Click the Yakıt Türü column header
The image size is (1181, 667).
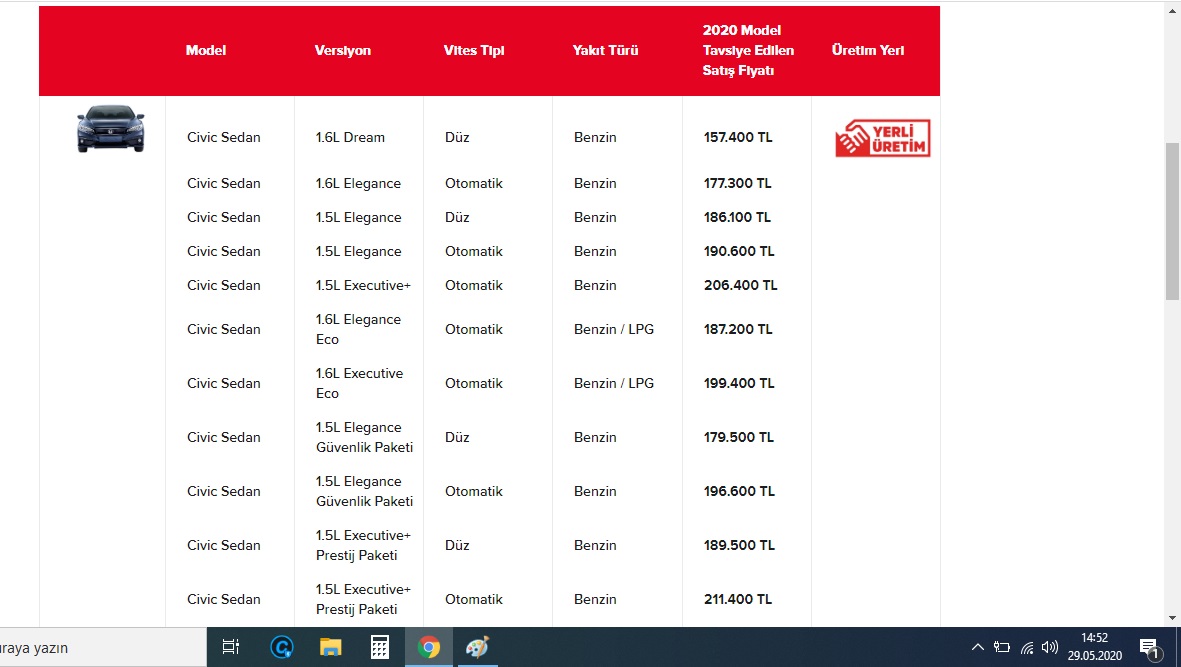tap(606, 50)
